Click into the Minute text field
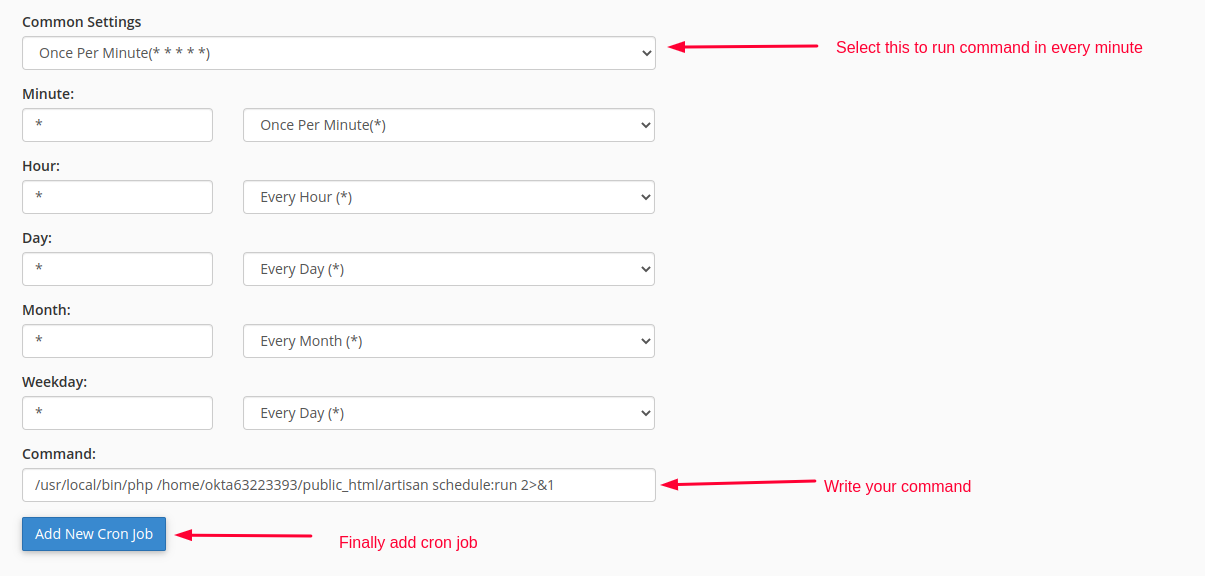 pos(117,125)
